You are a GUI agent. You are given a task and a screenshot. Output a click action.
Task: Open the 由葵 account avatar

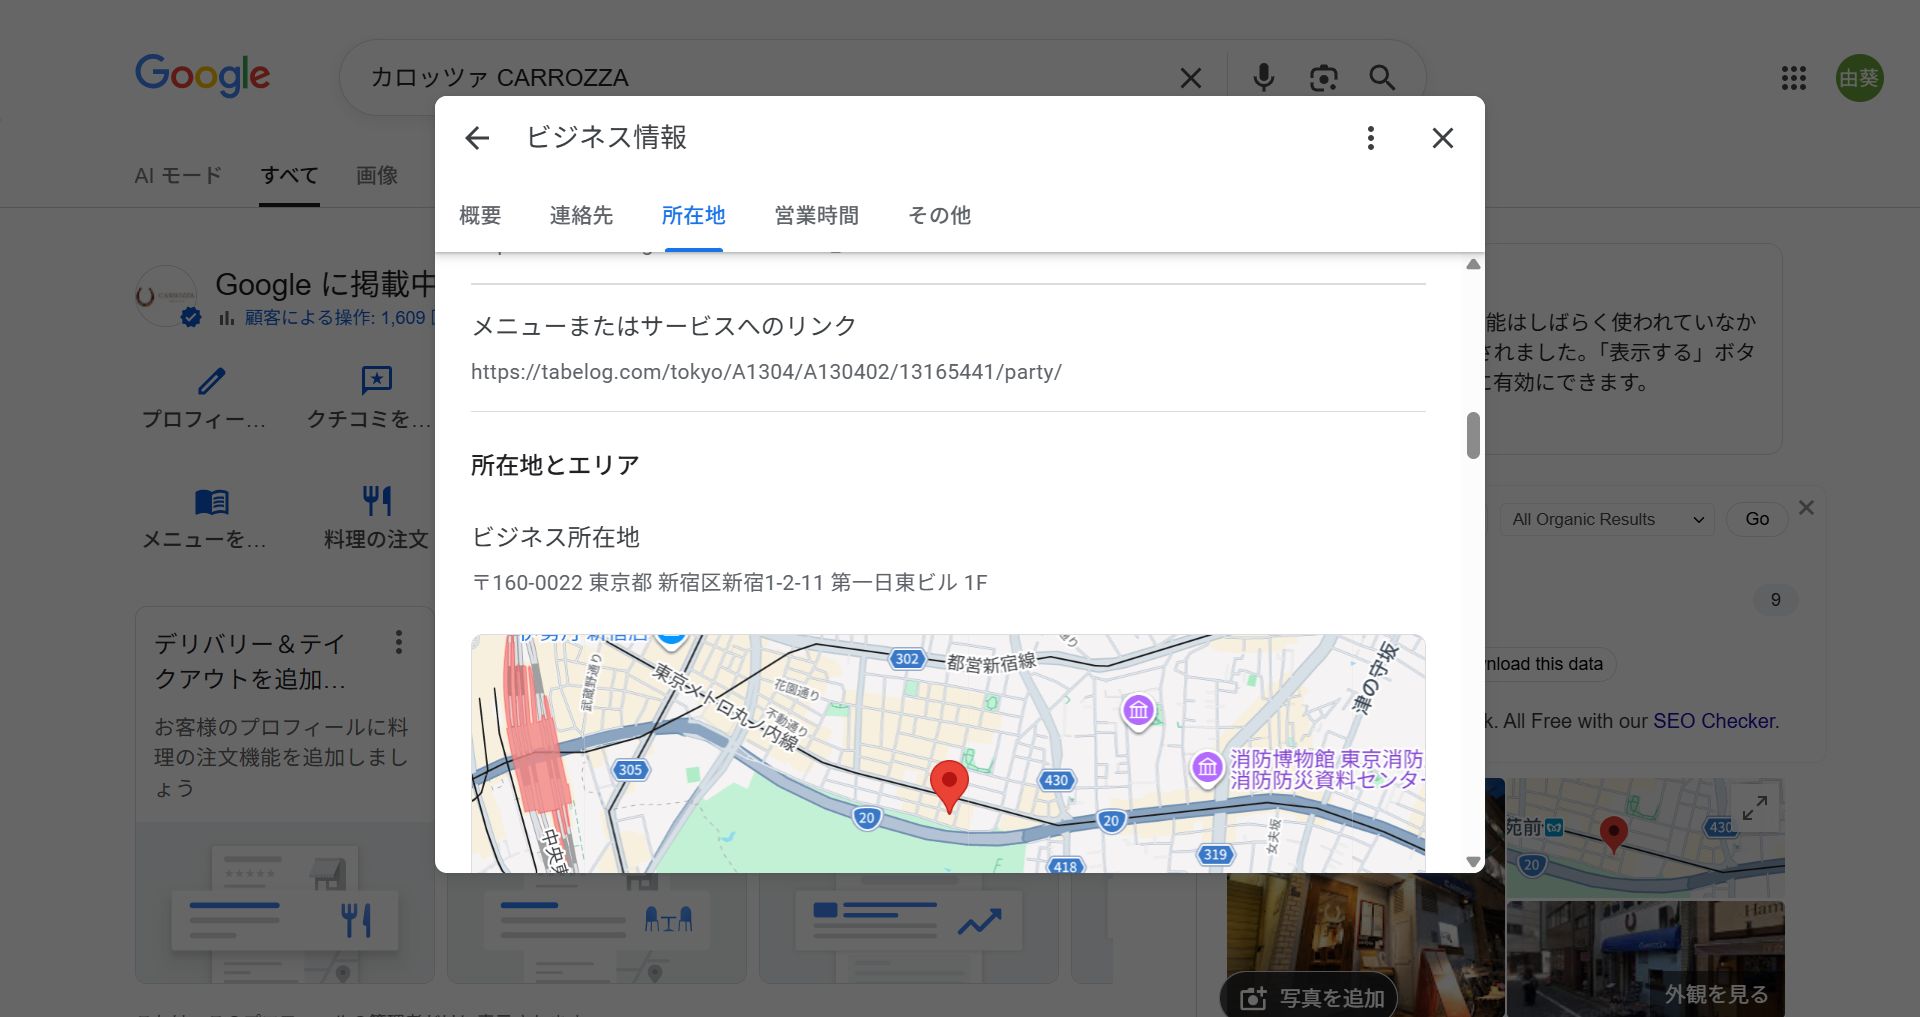1859,78
